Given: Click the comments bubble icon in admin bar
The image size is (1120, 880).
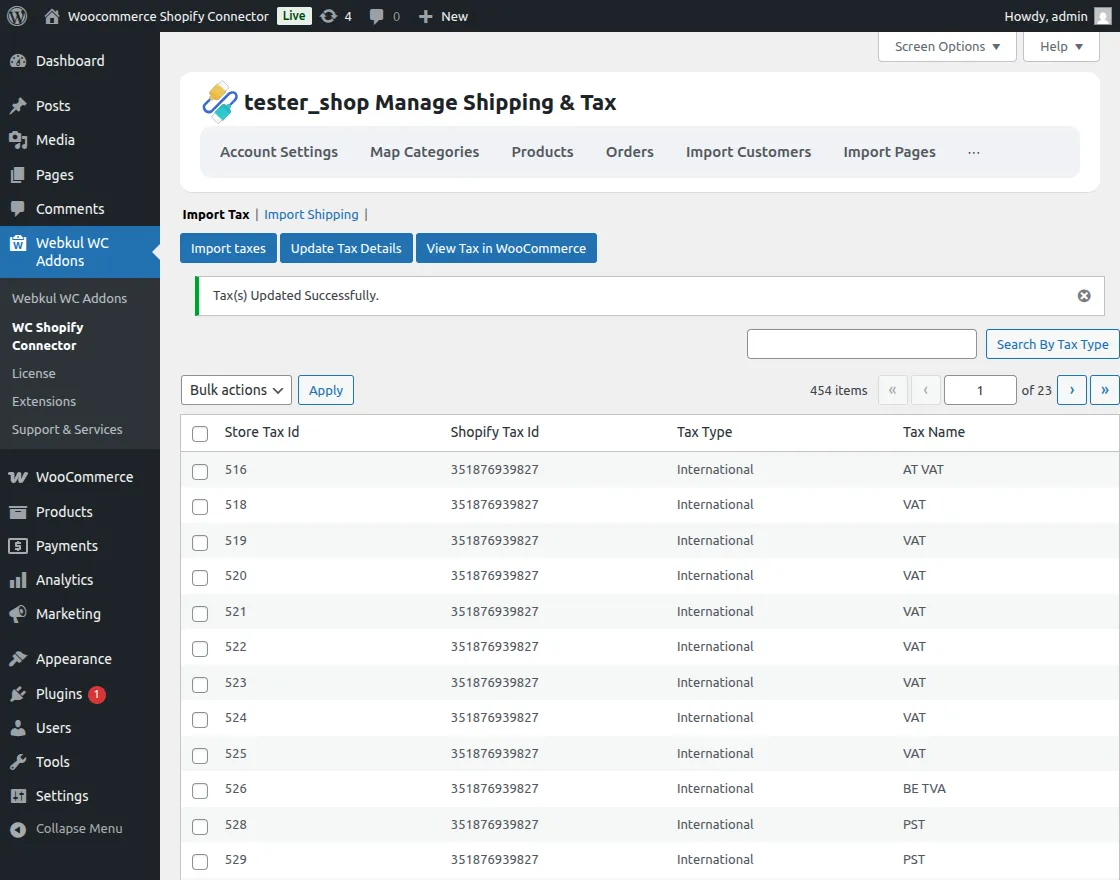Looking at the screenshot, I should pyautogui.click(x=377, y=16).
